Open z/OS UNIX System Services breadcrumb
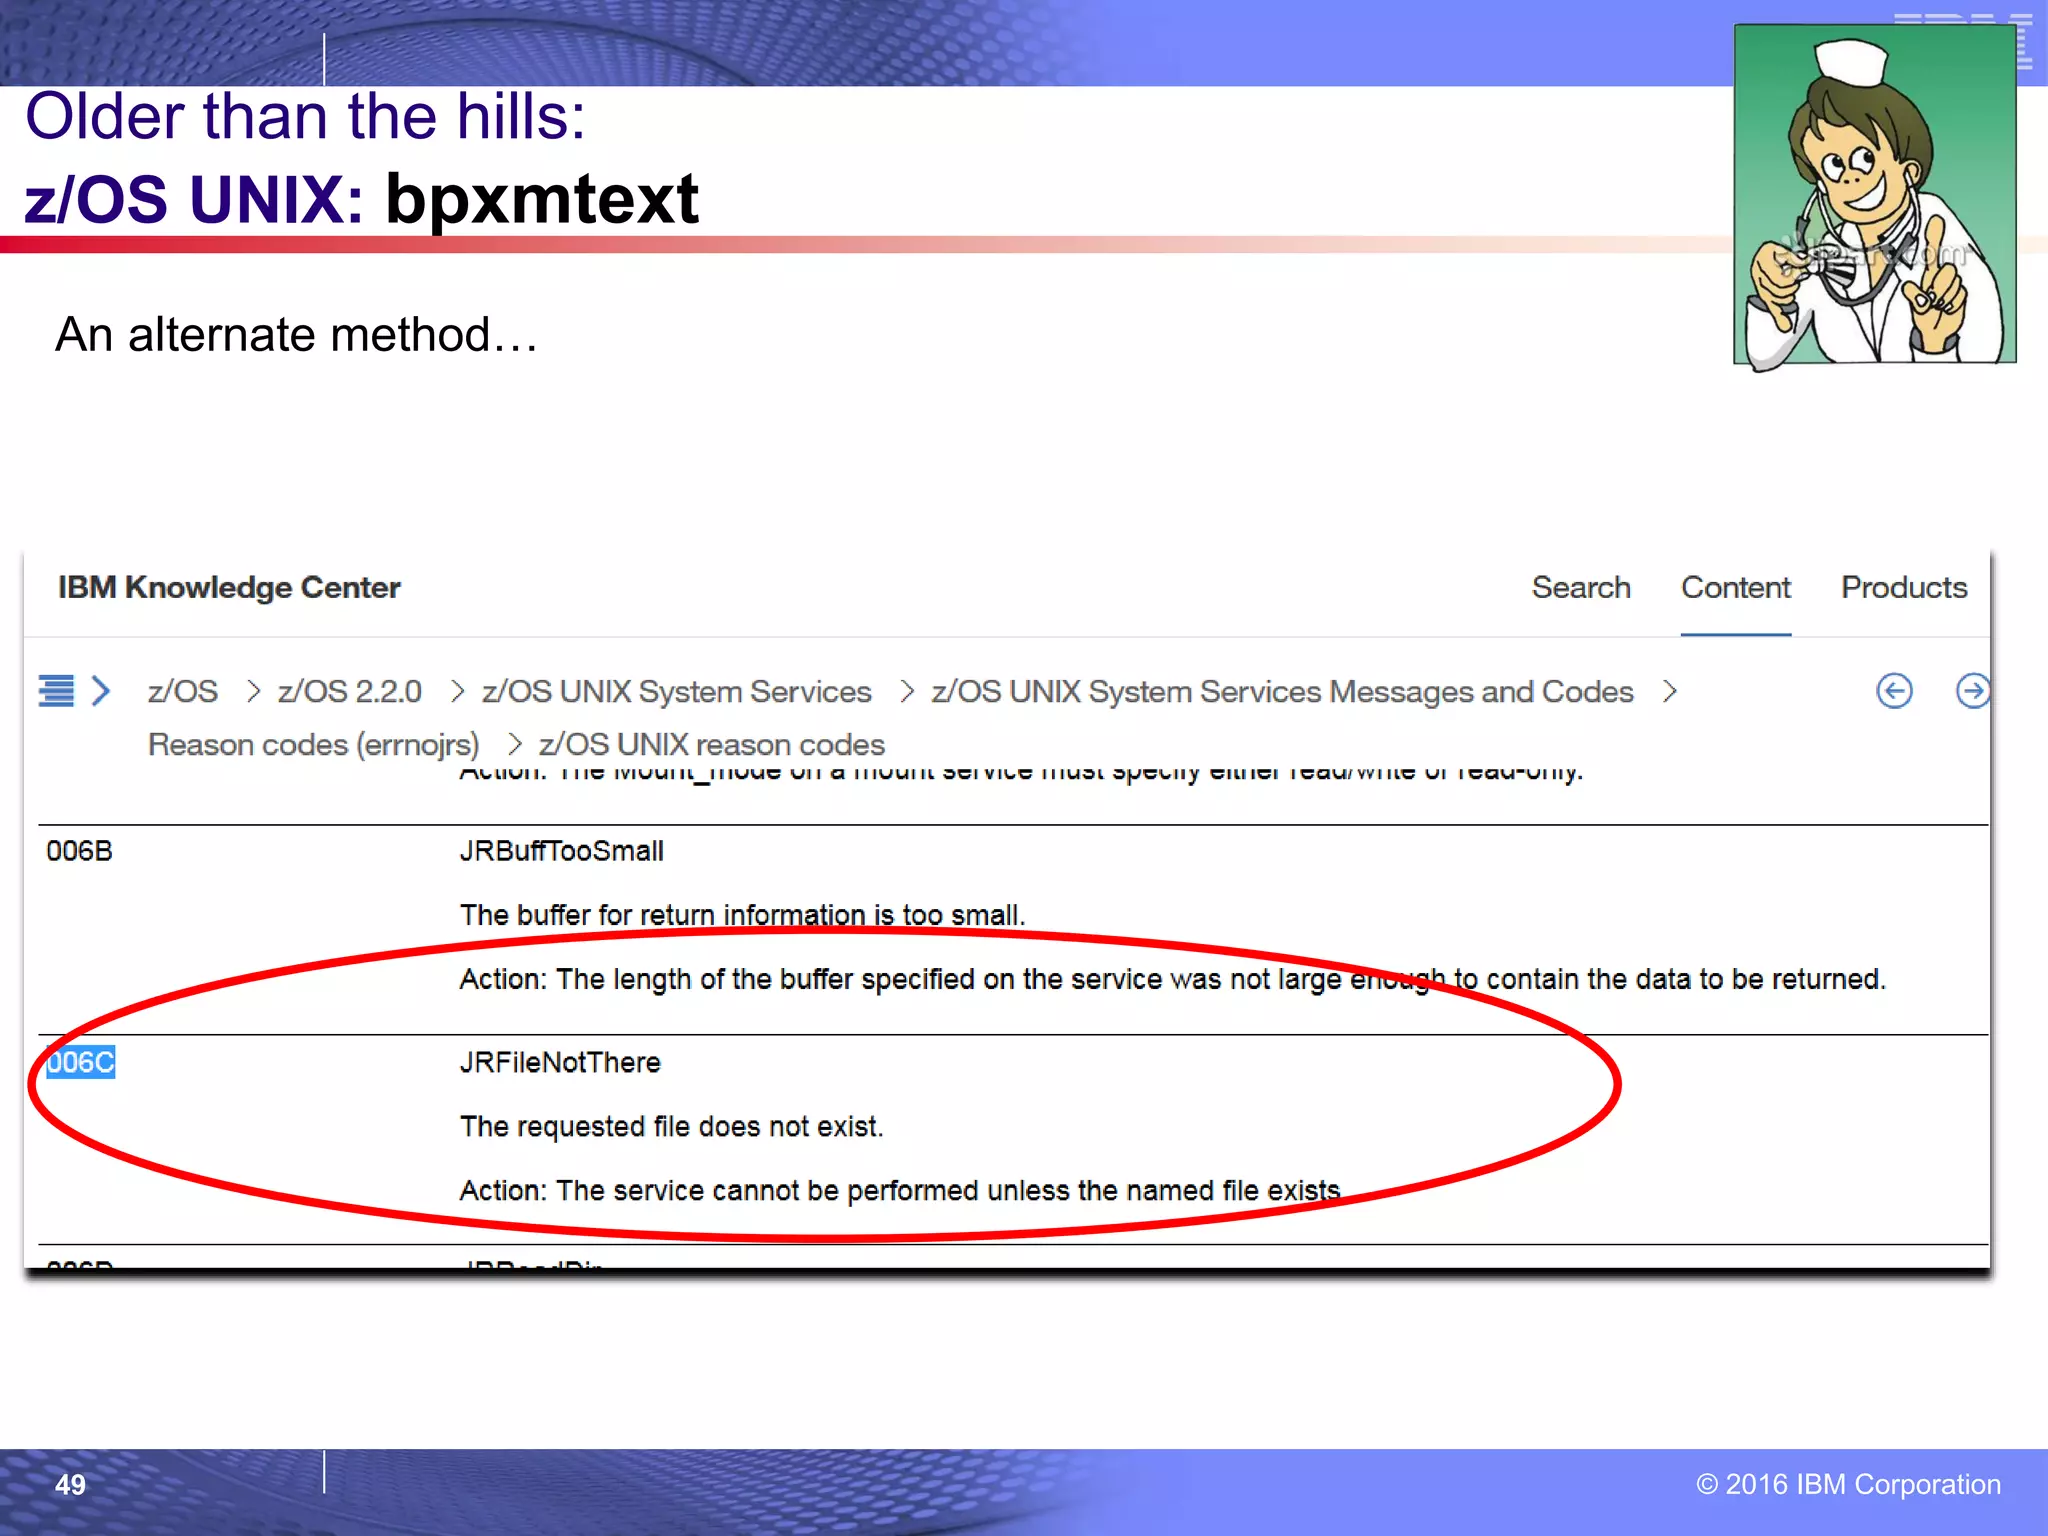 coord(676,692)
